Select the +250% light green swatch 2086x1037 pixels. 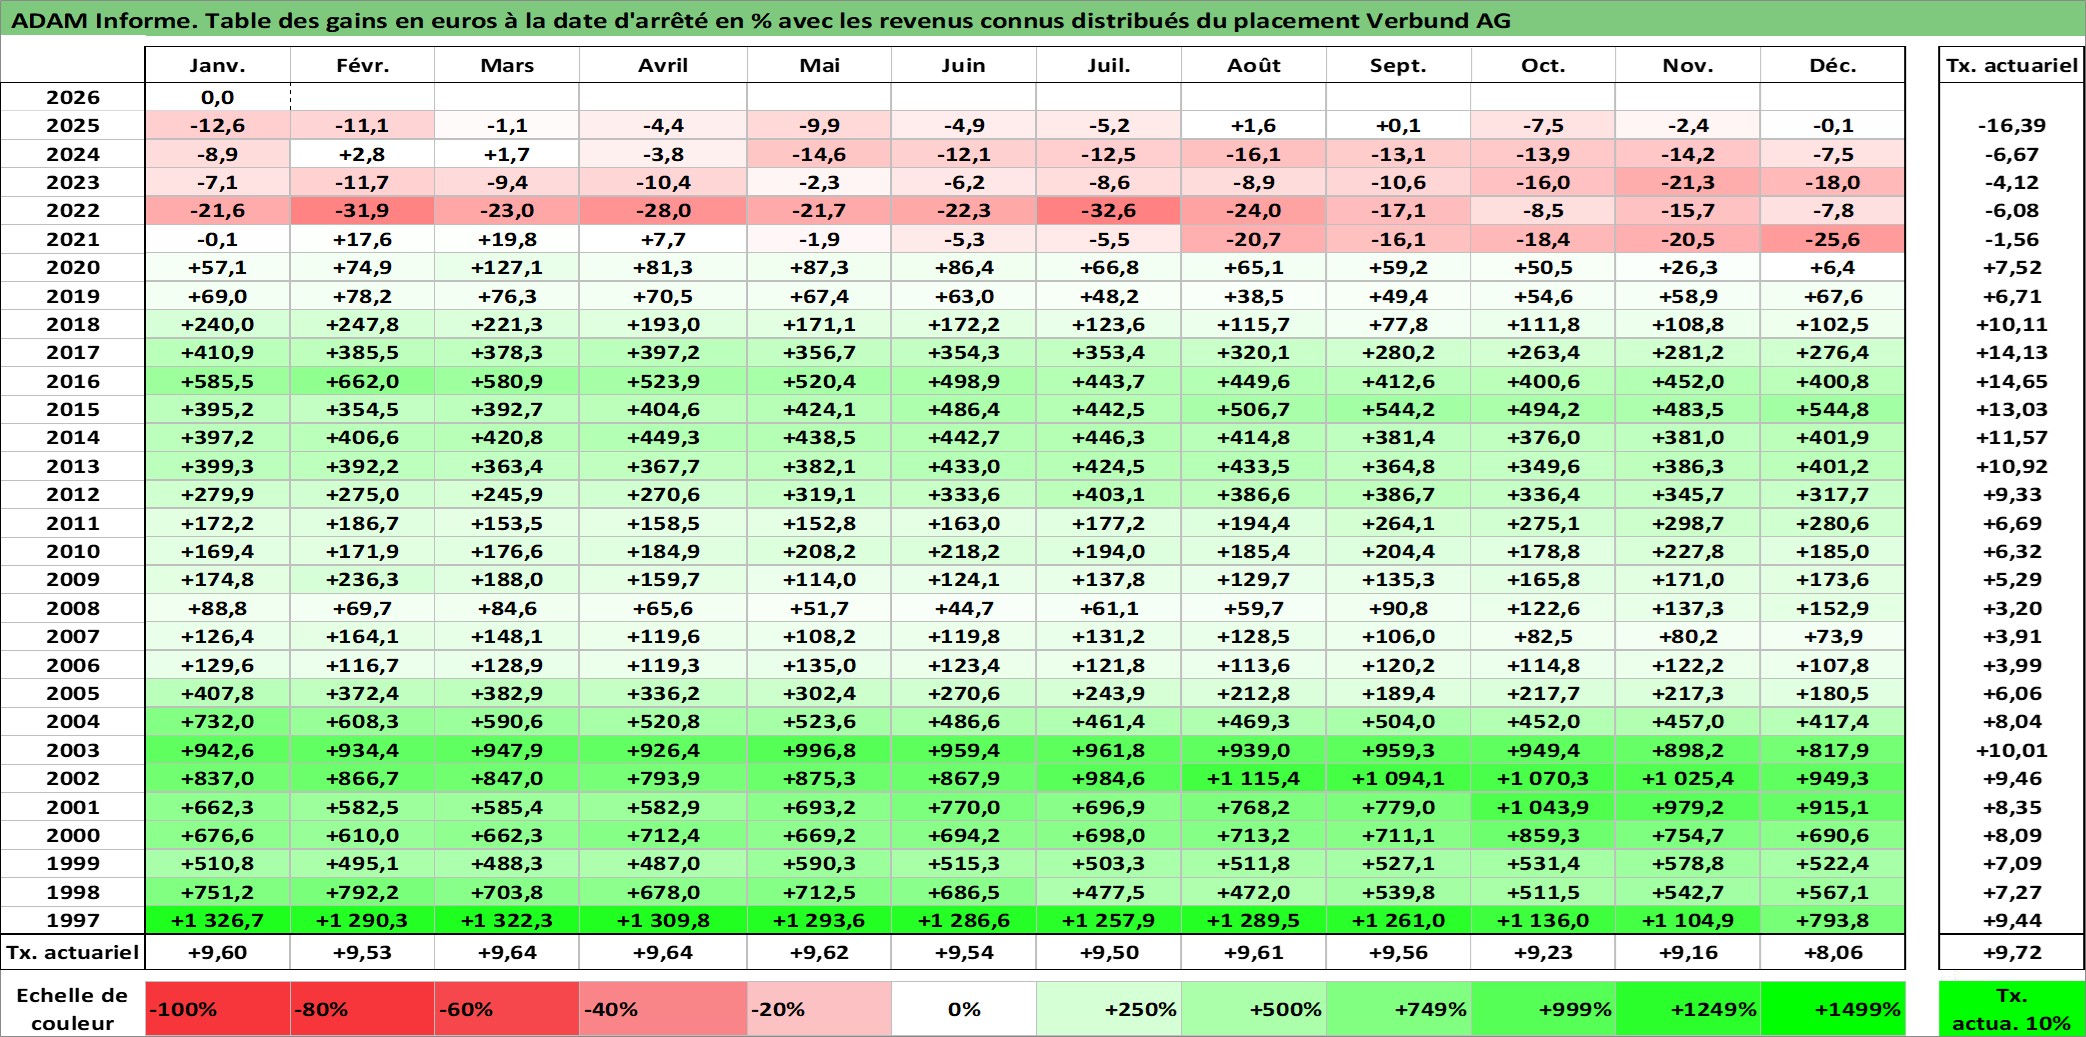(1109, 1009)
